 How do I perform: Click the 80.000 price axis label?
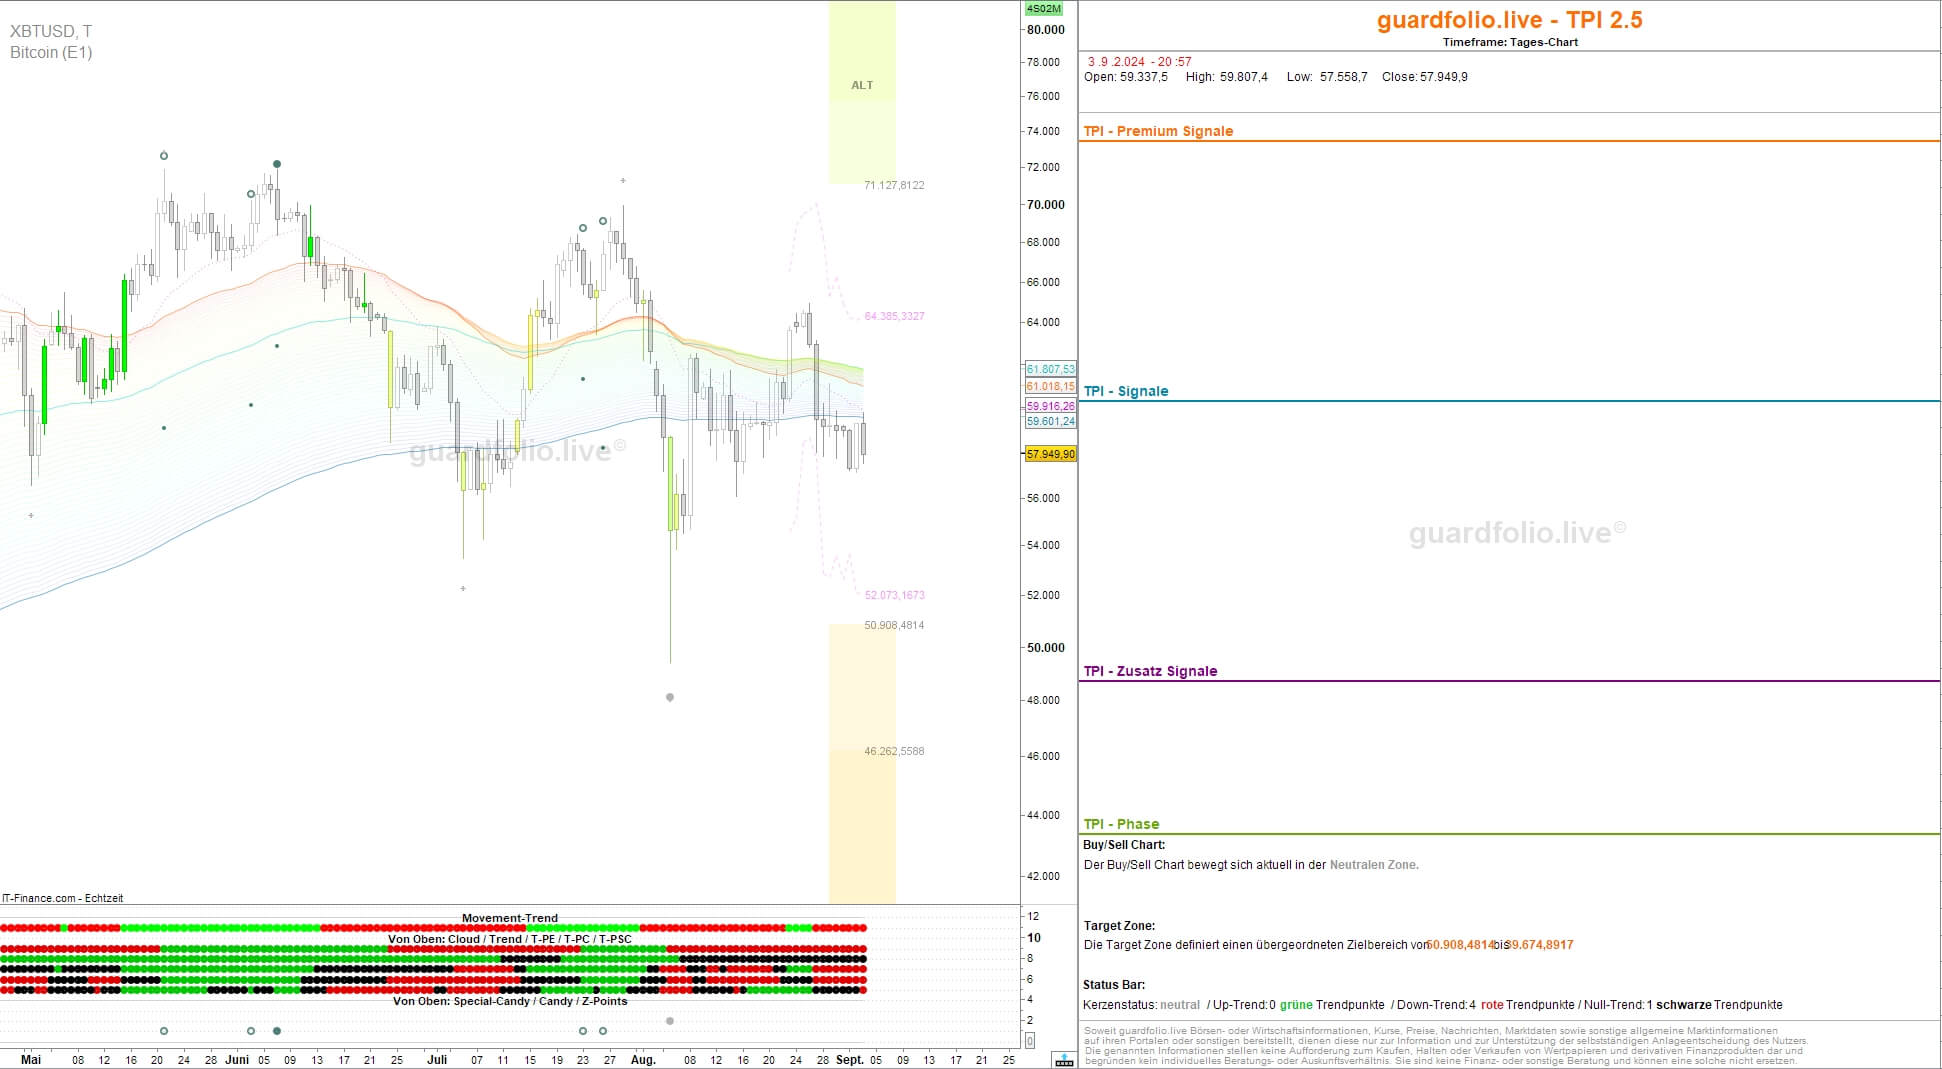coord(1046,30)
